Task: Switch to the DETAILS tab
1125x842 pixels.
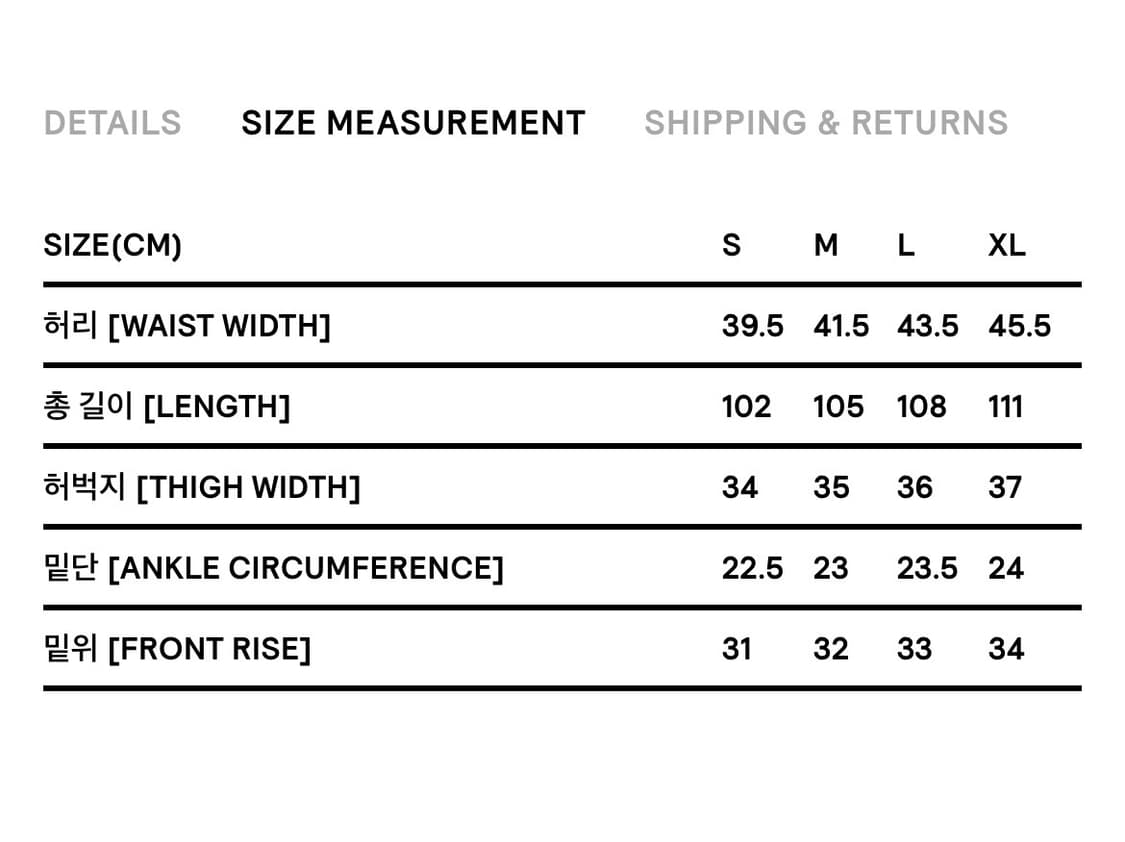Action: (112, 123)
